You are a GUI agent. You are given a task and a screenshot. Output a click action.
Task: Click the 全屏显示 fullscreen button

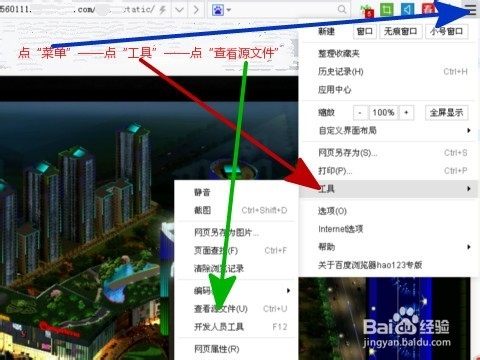coord(447,113)
